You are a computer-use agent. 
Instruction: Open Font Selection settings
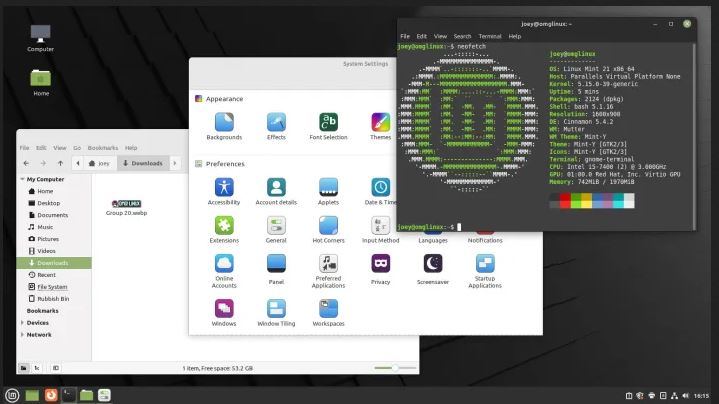[328, 126]
